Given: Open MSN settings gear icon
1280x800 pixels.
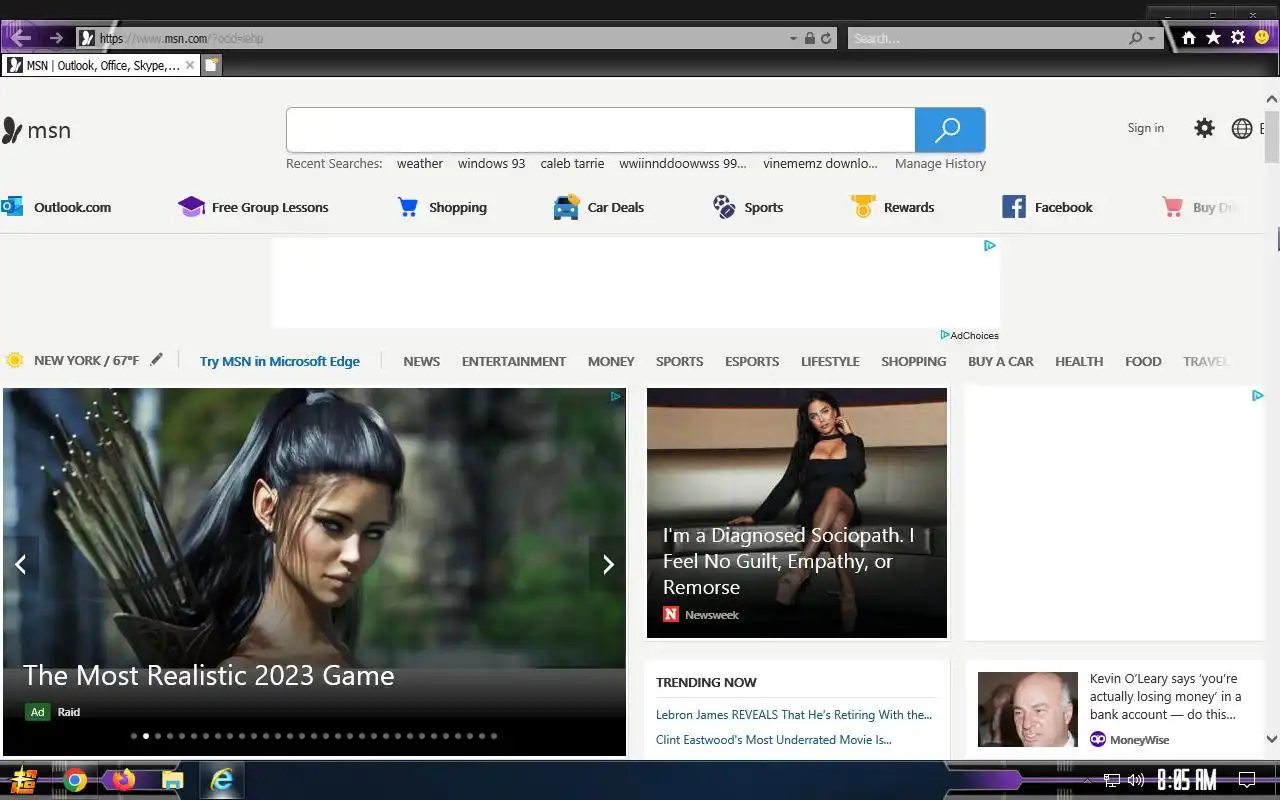Looking at the screenshot, I should (1204, 128).
